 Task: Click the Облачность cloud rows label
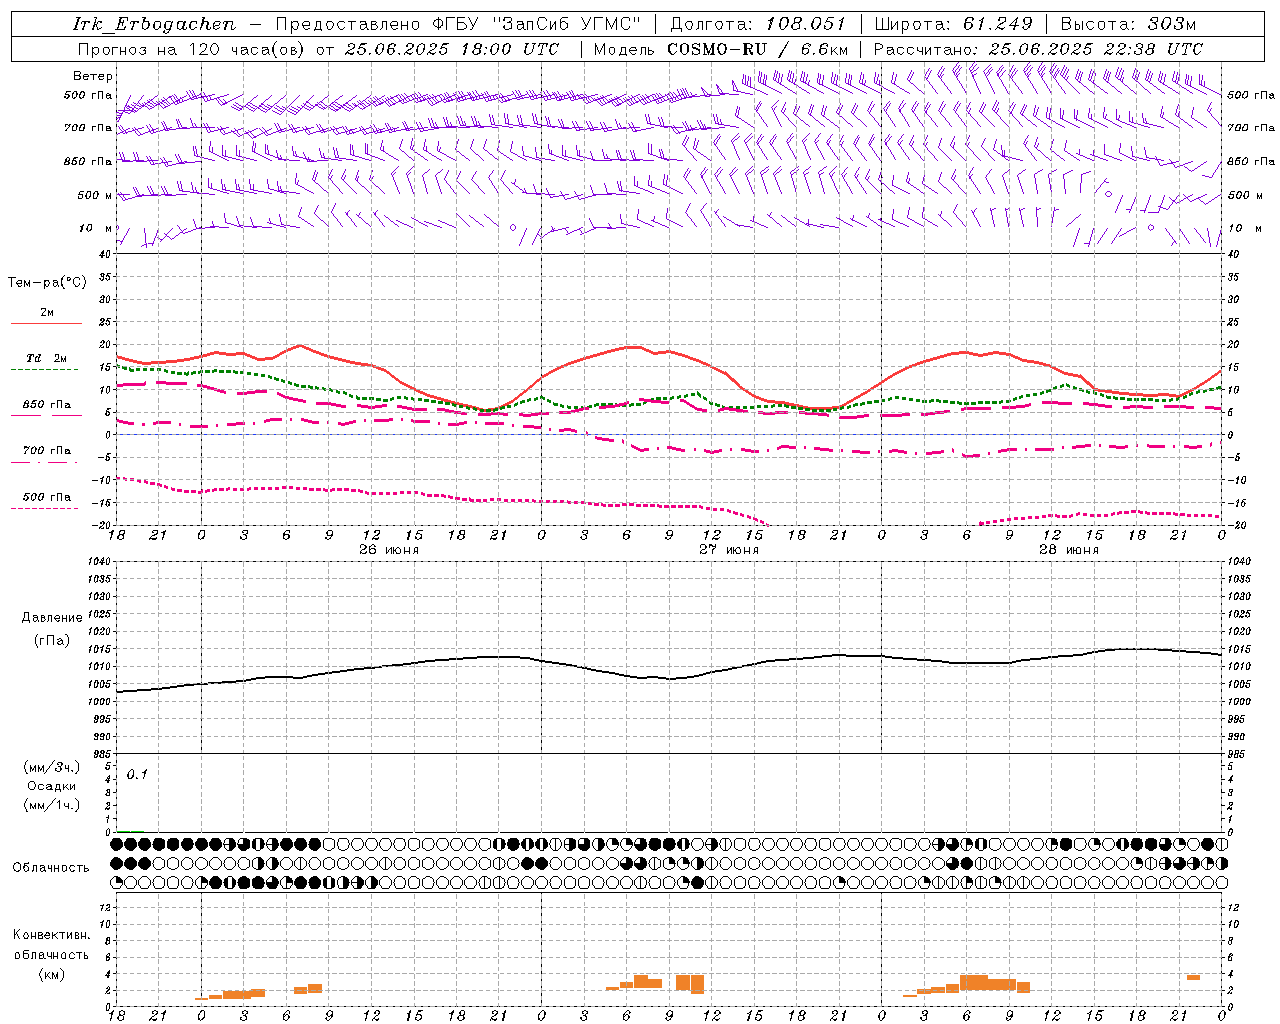(x=51, y=867)
